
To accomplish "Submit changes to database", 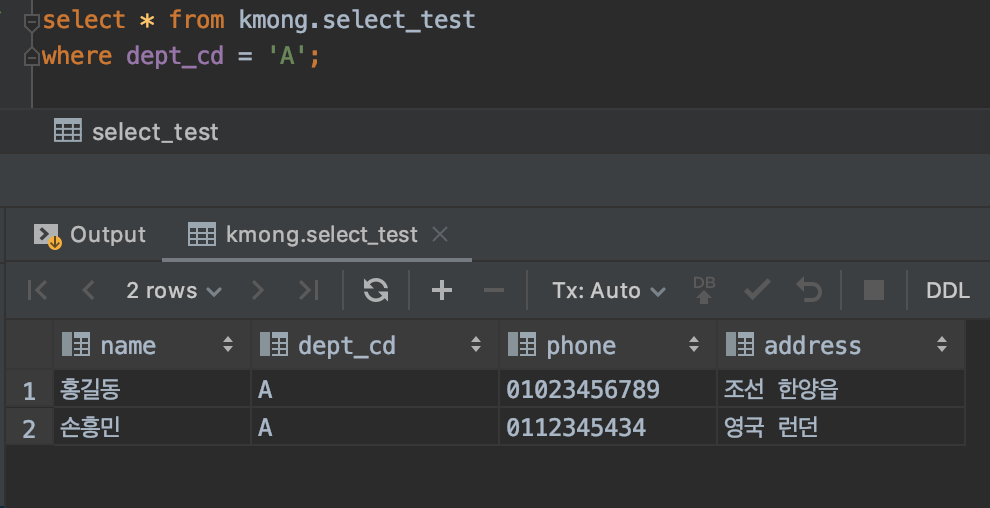I will (x=757, y=290).
